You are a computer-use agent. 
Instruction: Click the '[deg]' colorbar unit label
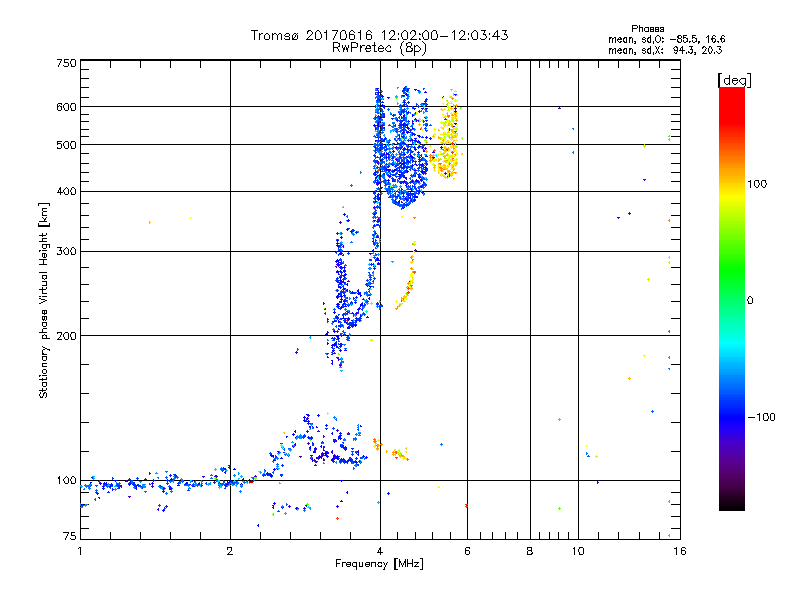734,80
